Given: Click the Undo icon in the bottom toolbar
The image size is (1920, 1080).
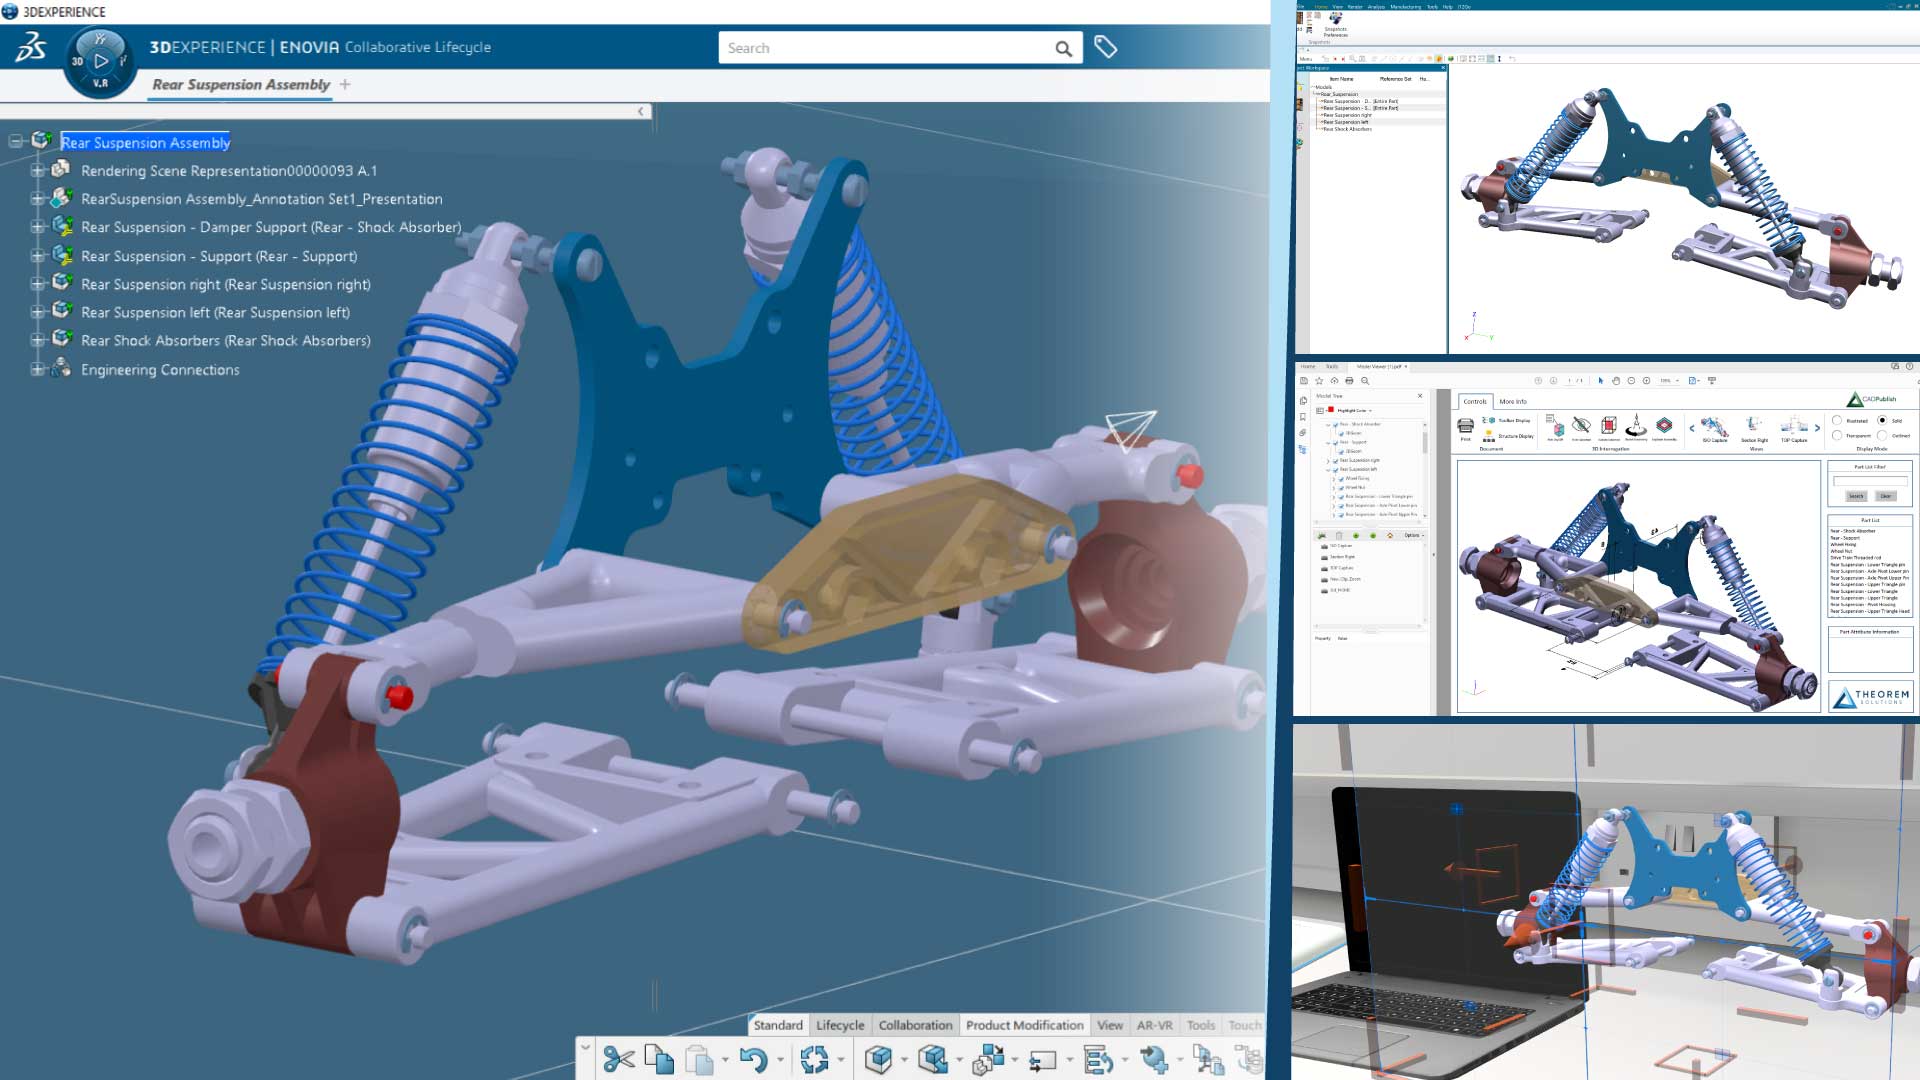Looking at the screenshot, I should 755,1060.
